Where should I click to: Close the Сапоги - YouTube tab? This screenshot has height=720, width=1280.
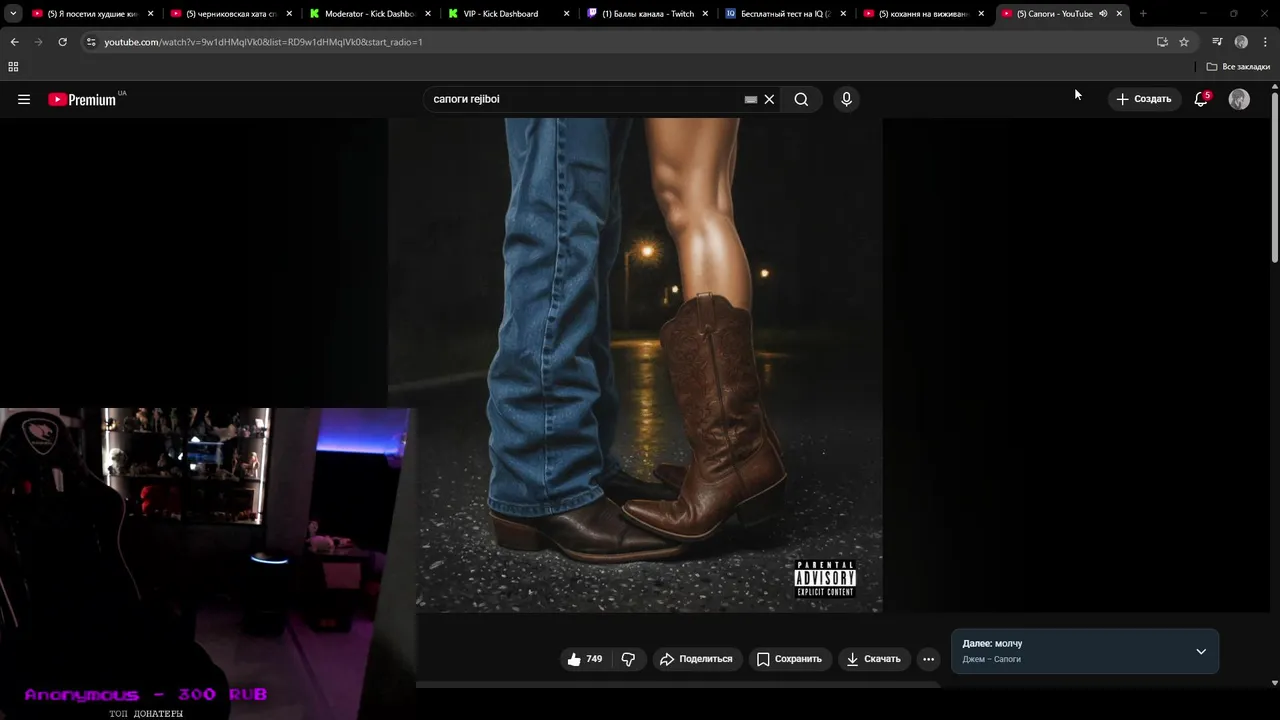(x=1119, y=14)
